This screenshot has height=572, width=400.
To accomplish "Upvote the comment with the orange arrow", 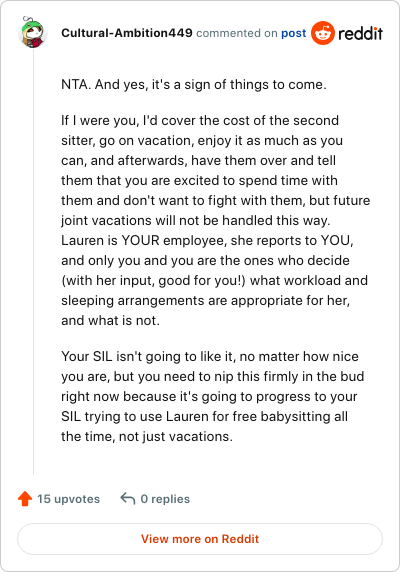I will point(25,498).
